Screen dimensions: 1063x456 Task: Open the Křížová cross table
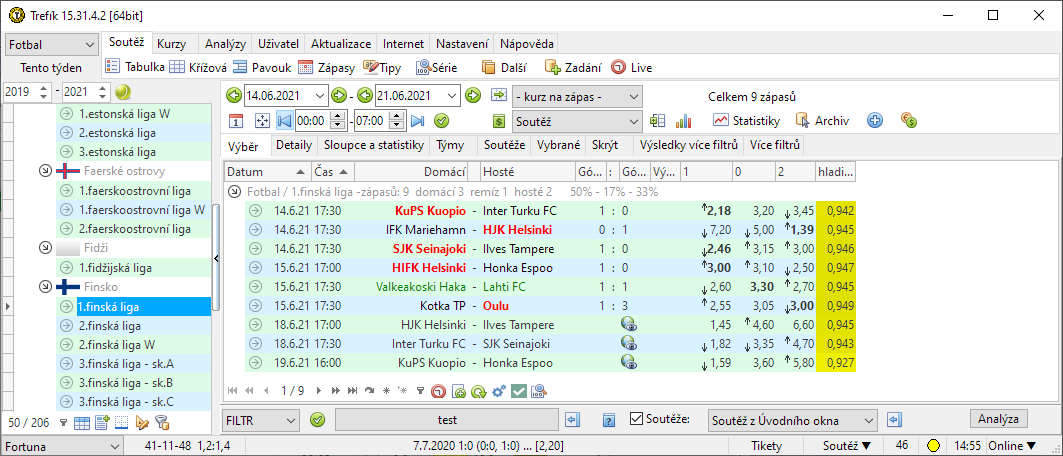197,67
